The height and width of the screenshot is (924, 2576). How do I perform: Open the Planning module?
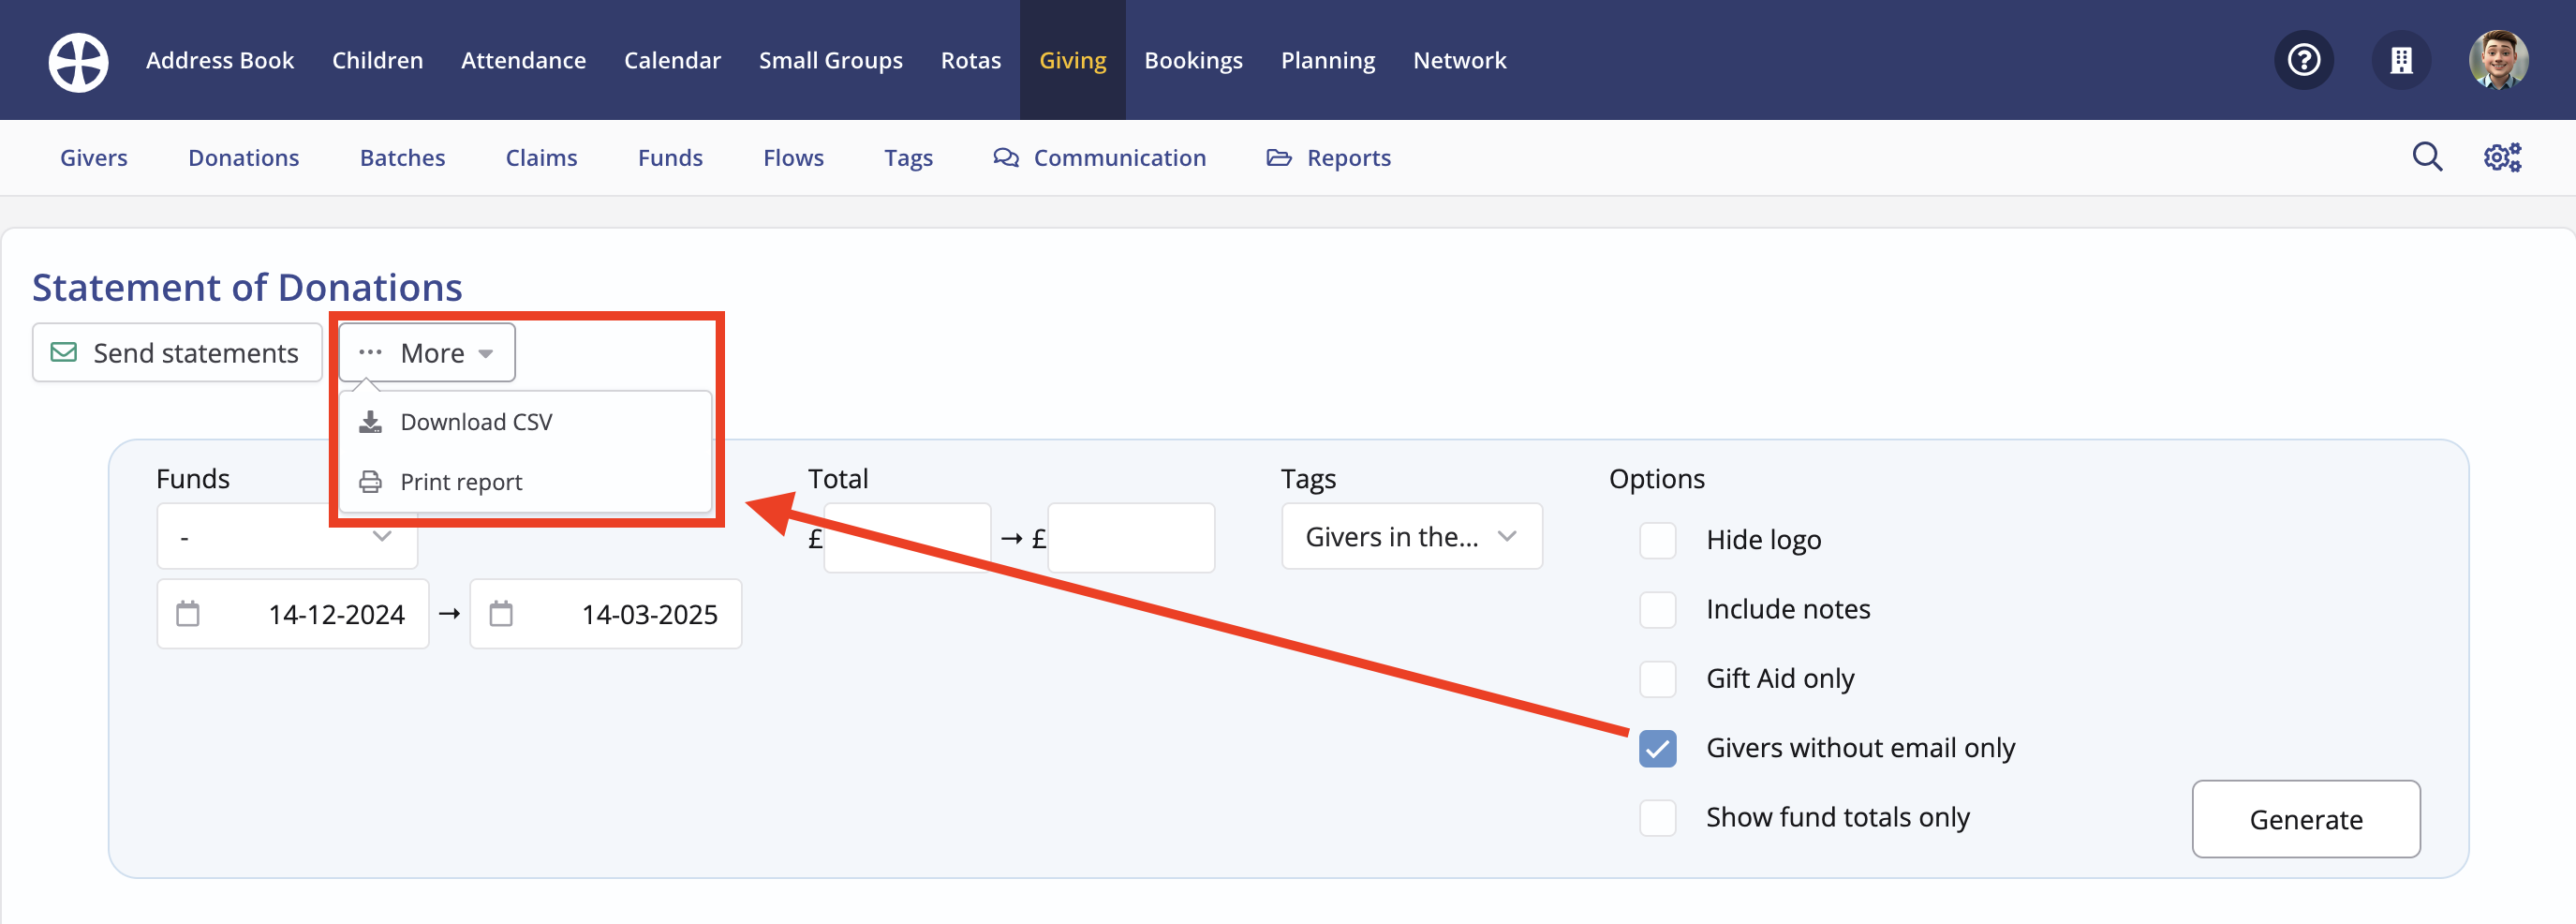1327,60
